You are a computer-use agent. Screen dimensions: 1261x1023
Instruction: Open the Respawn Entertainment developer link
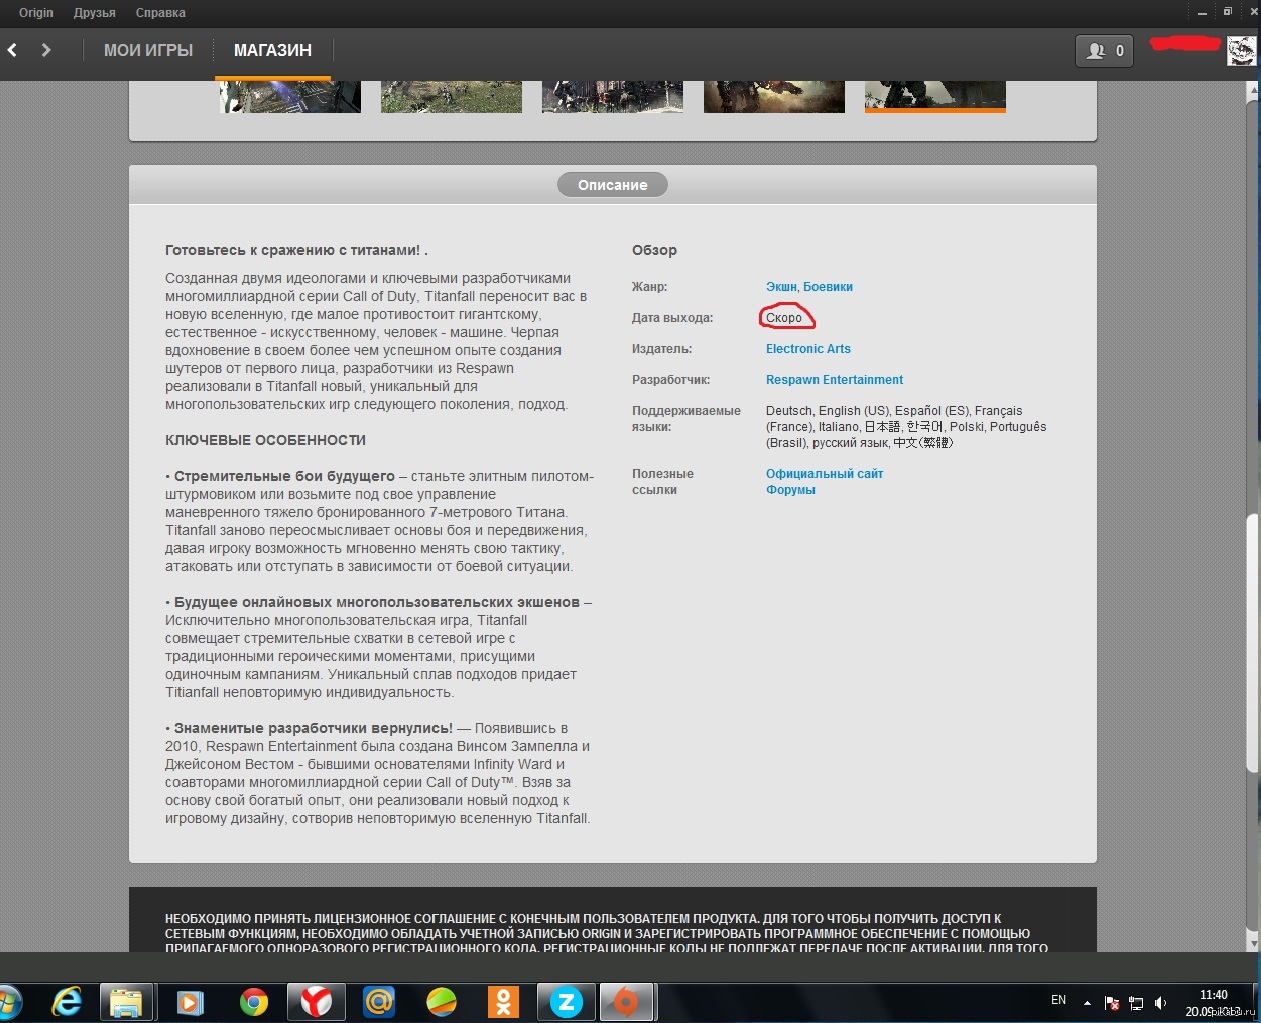tap(834, 380)
